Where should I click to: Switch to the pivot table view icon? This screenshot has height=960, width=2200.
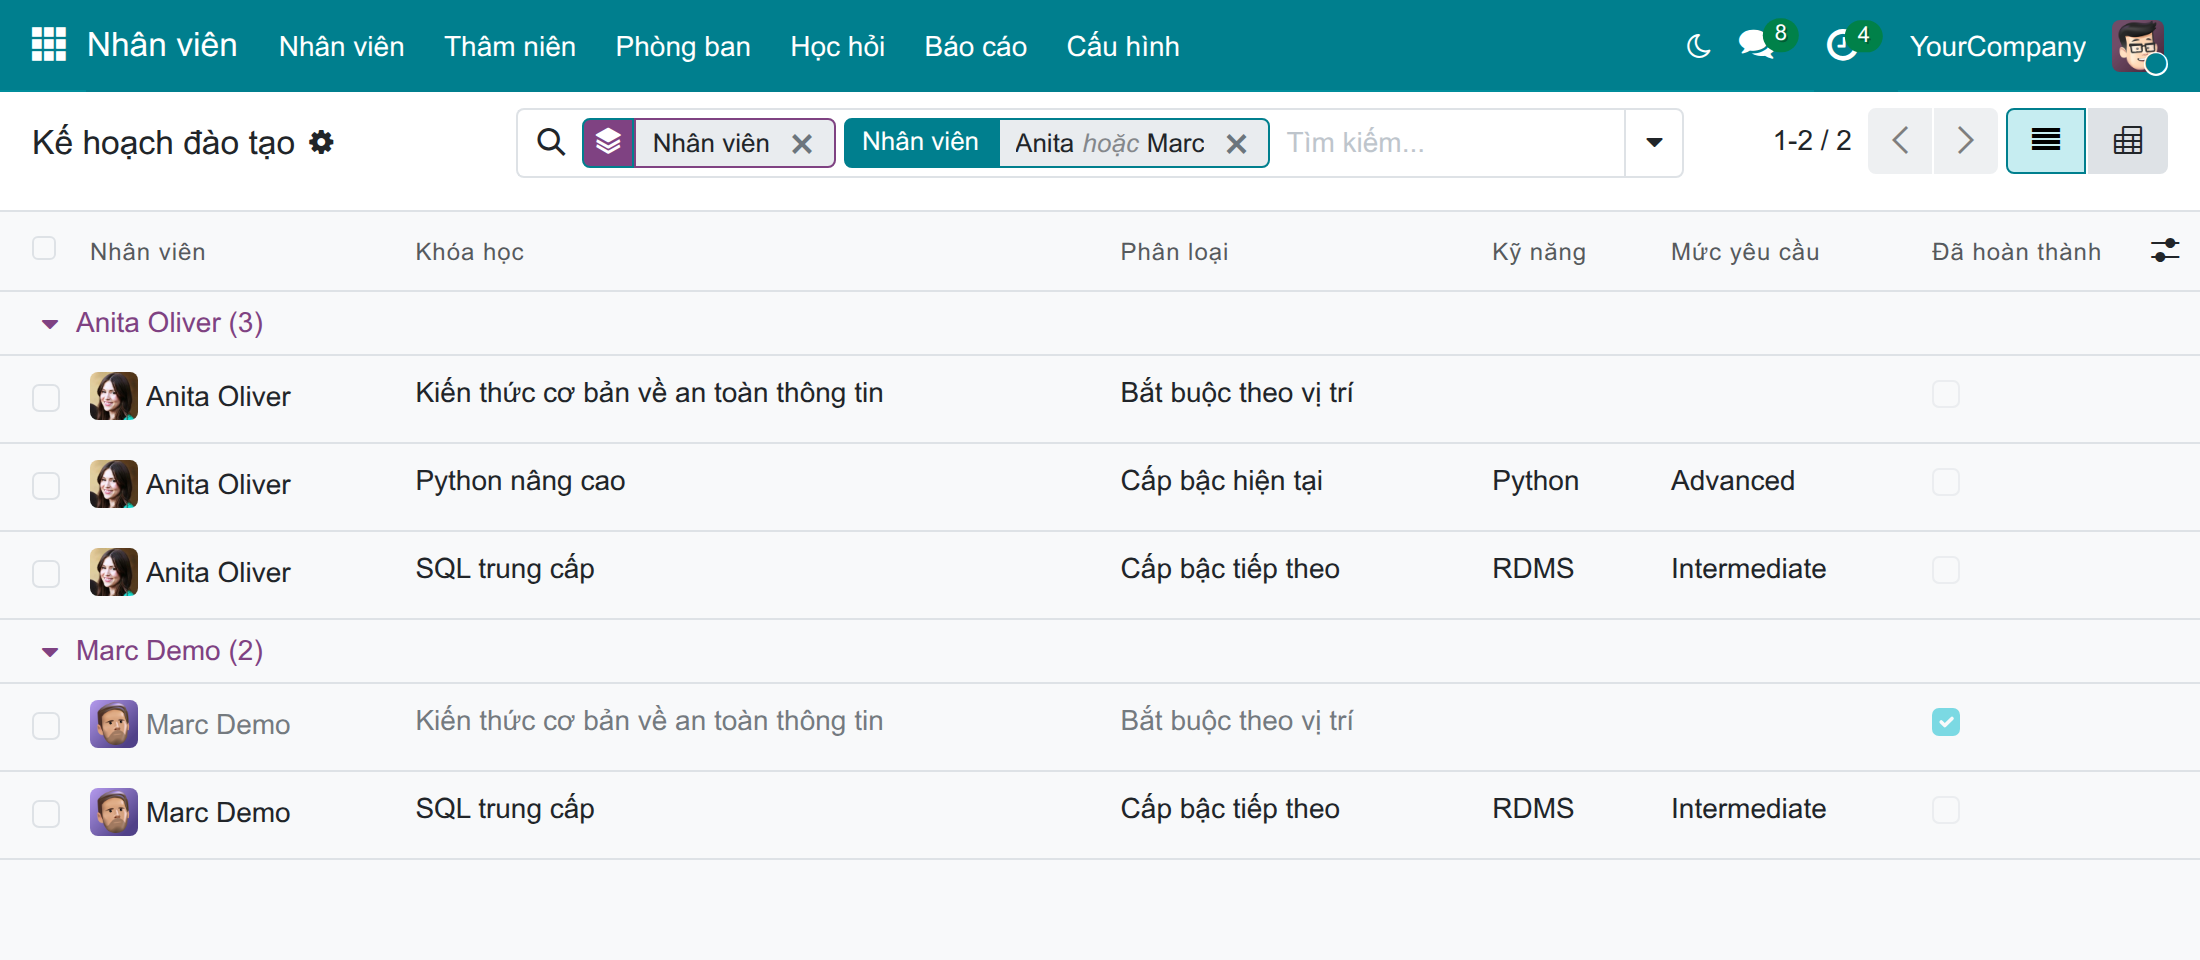tap(2128, 141)
